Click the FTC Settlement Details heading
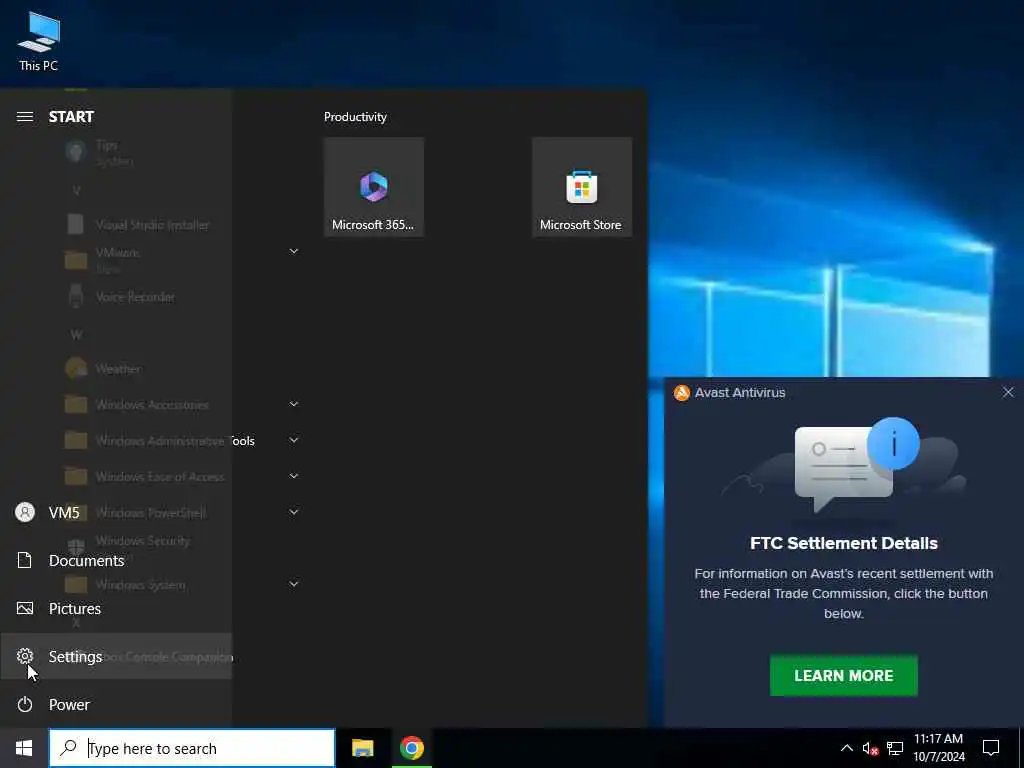This screenshot has width=1024, height=768. coord(844,543)
